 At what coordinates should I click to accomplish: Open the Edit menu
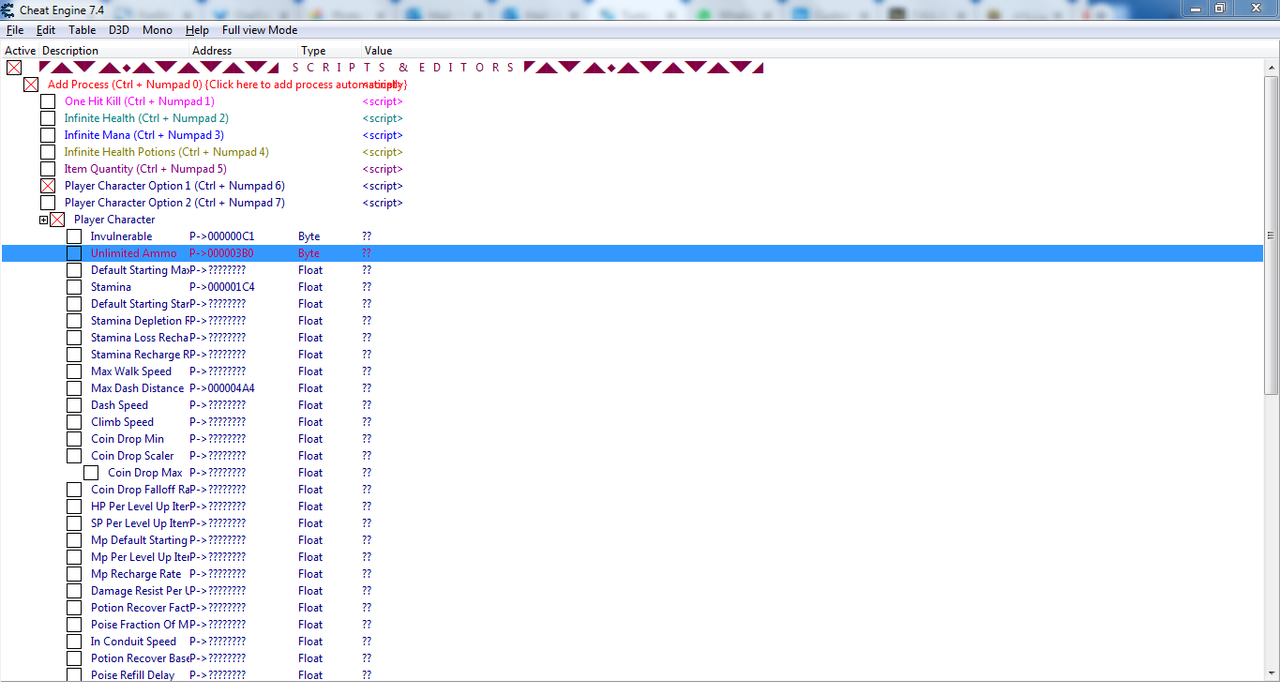pos(46,30)
